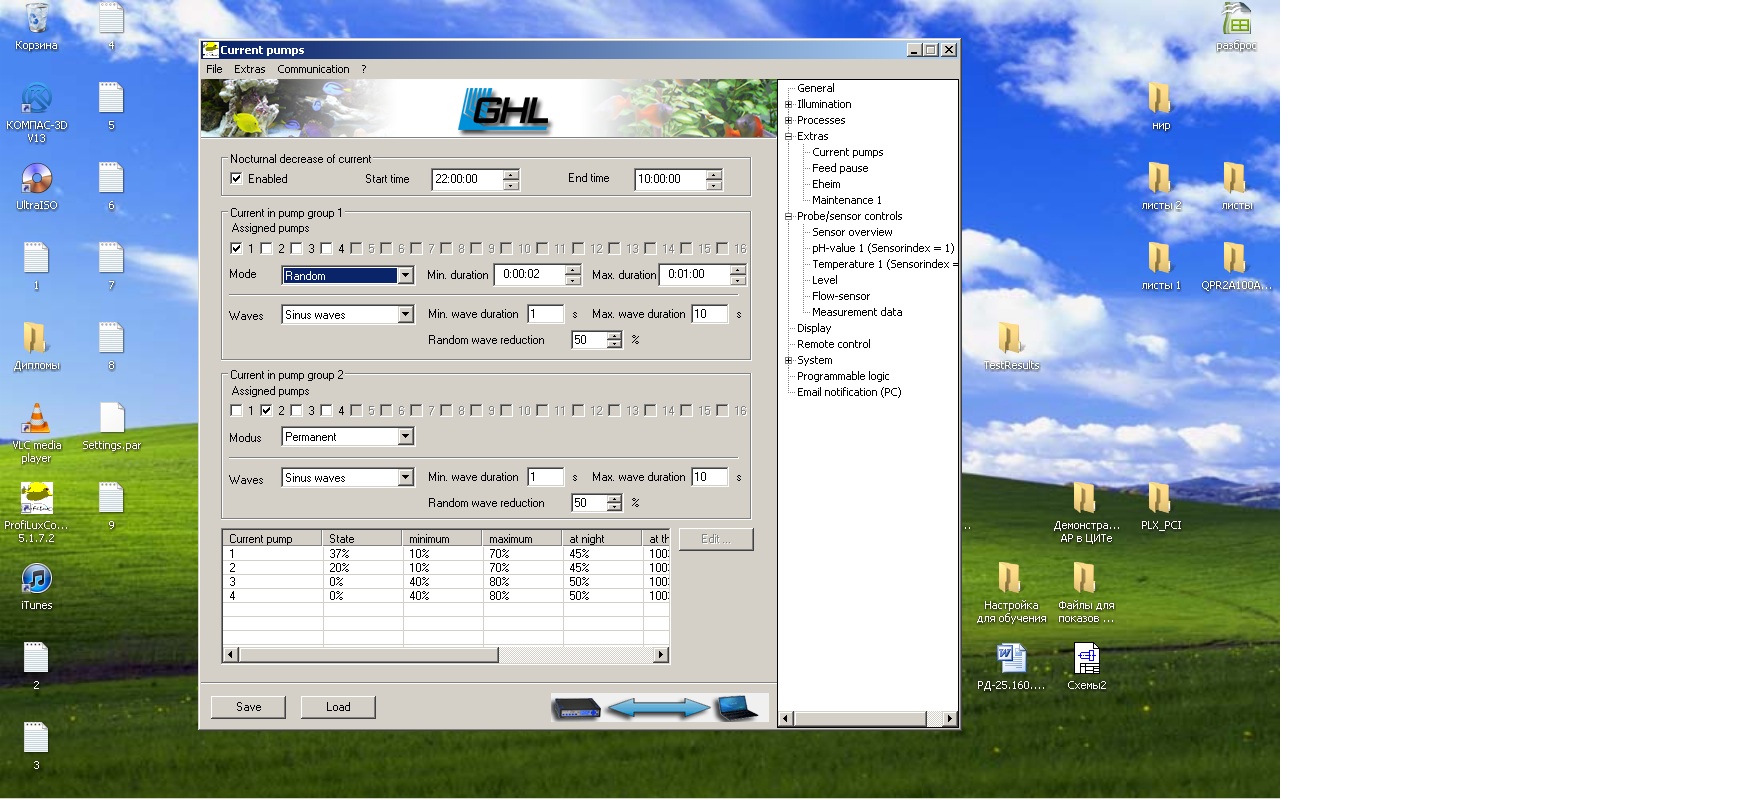
Task: Open the Communication menu
Action: tap(313, 69)
